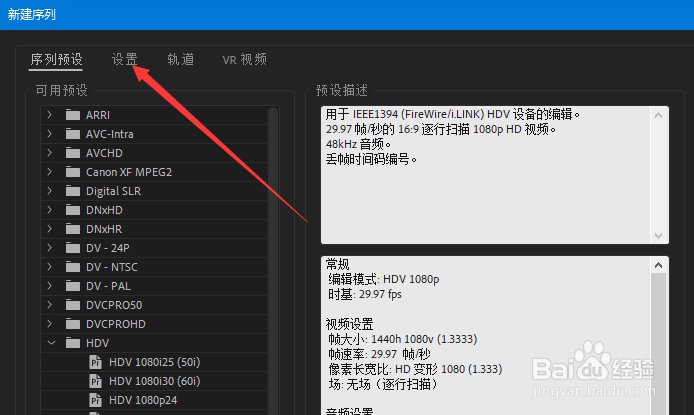The width and height of the screenshot is (694, 415).
Task: Expand the DV - NTSC folder
Action: point(50,267)
